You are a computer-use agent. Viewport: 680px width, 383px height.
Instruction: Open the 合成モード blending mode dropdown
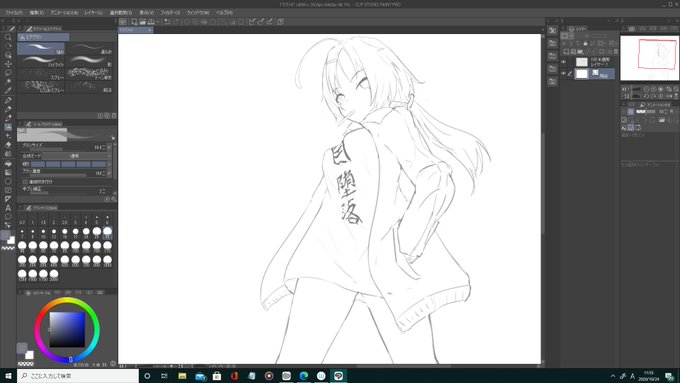[76, 156]
